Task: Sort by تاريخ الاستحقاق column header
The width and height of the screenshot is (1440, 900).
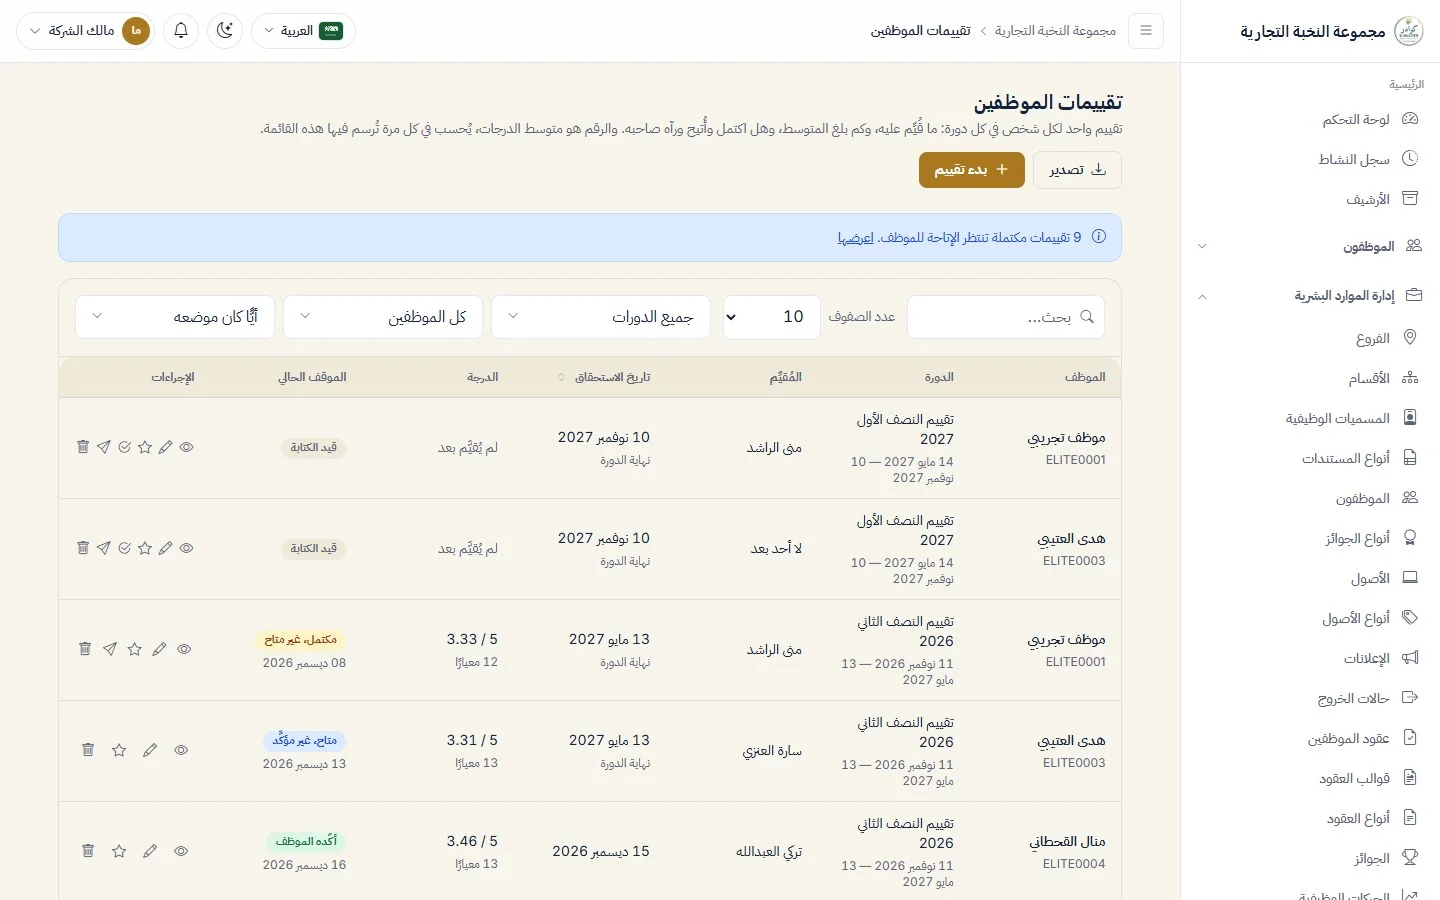Action: [x=604, y=377]
